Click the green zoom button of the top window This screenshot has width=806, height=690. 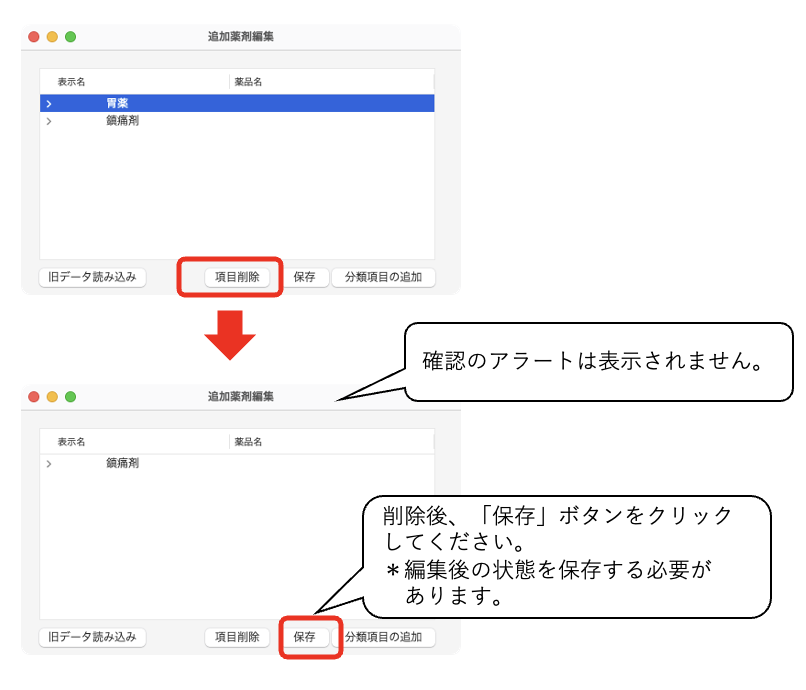[68, 35]
